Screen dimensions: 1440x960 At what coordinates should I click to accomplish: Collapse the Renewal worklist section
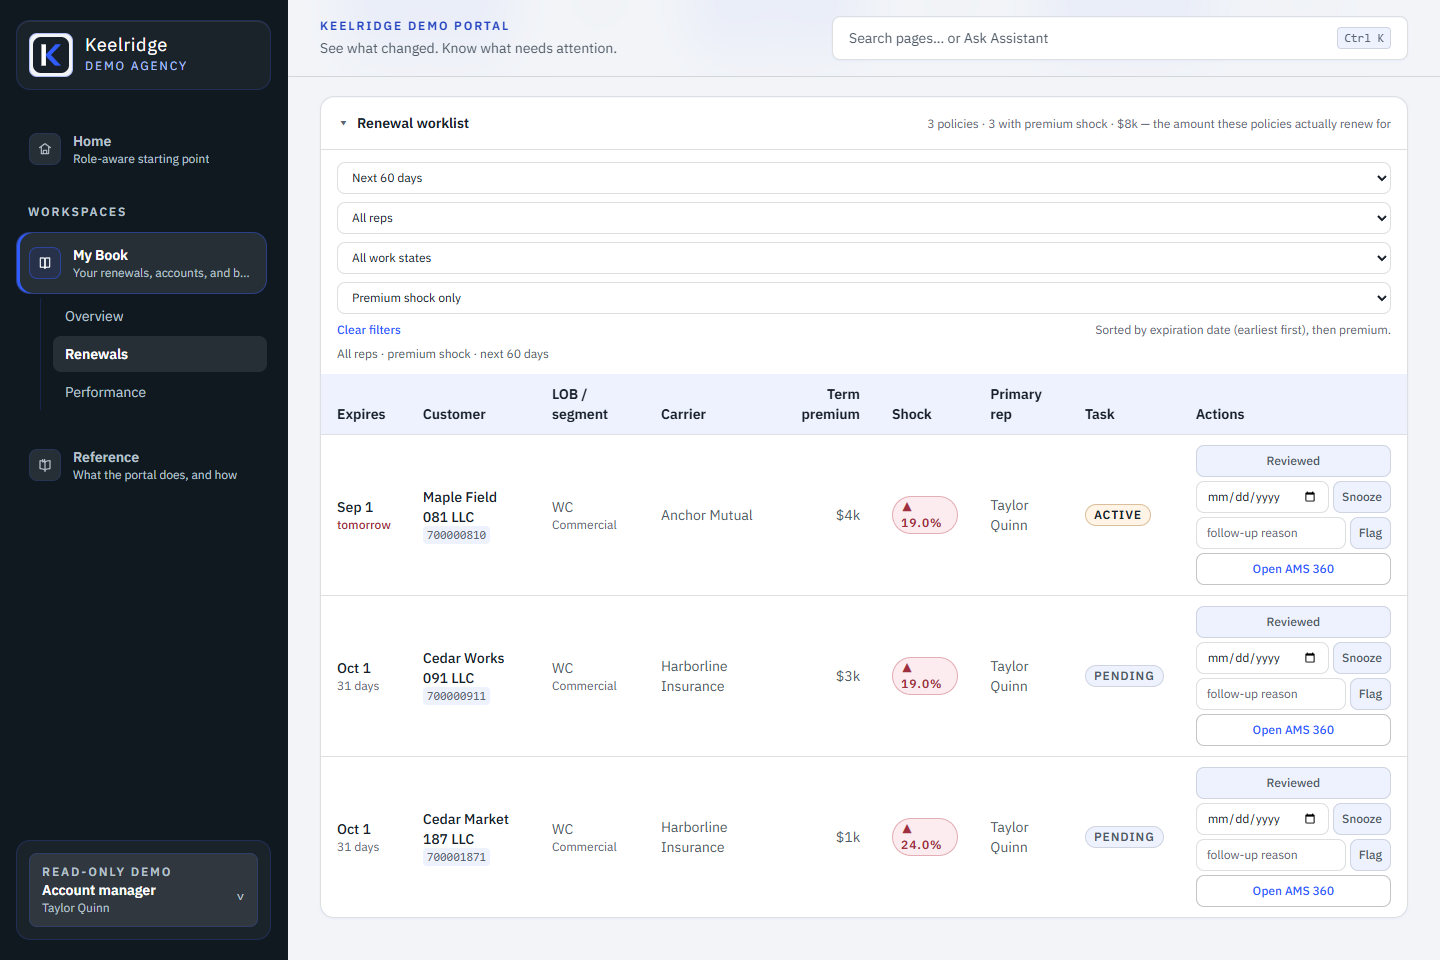pos(343,124)
